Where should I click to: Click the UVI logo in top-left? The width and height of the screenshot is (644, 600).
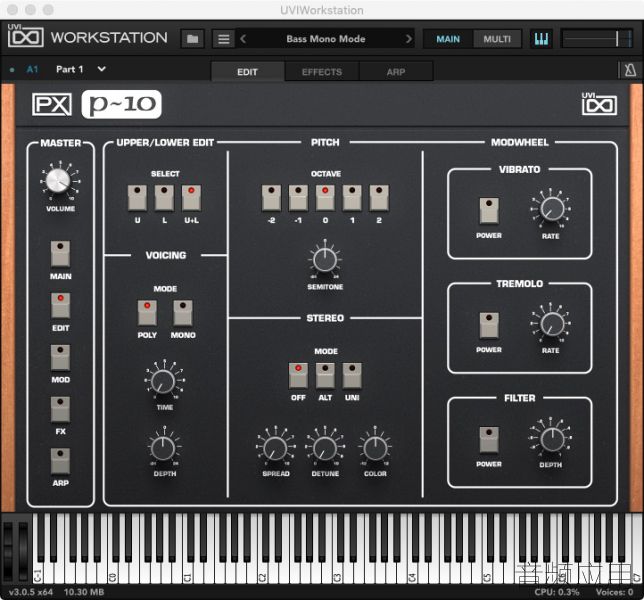click(x=25, y=36)
